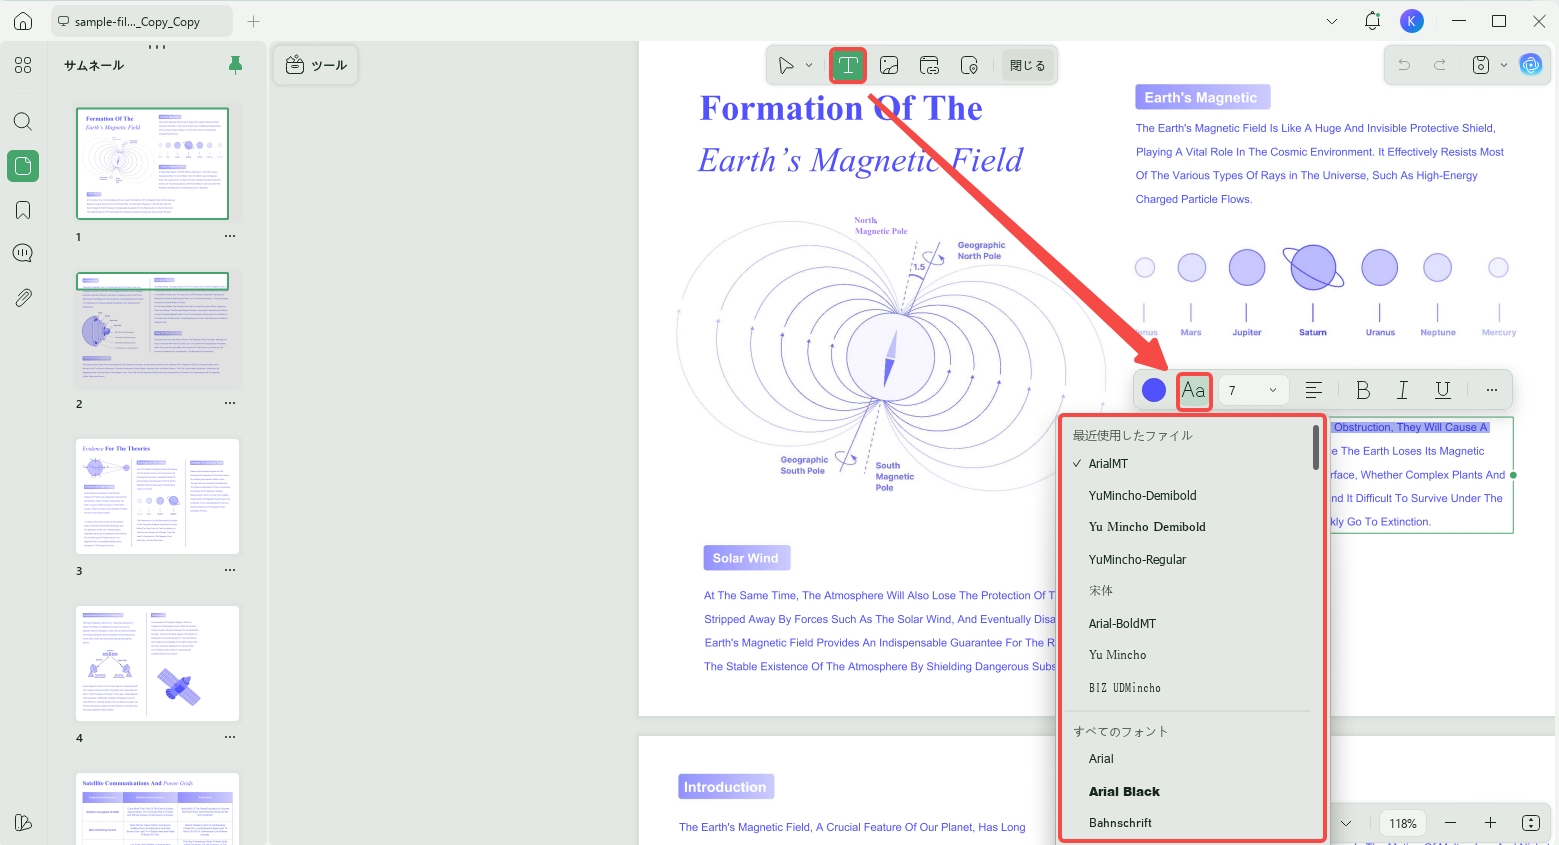Open text alignment options
This screenshot has width=1559, height=845.
[1314, 390]
